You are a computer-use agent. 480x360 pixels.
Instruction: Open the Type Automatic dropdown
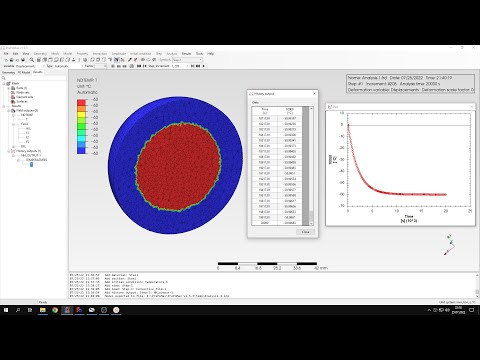[68, 66]
